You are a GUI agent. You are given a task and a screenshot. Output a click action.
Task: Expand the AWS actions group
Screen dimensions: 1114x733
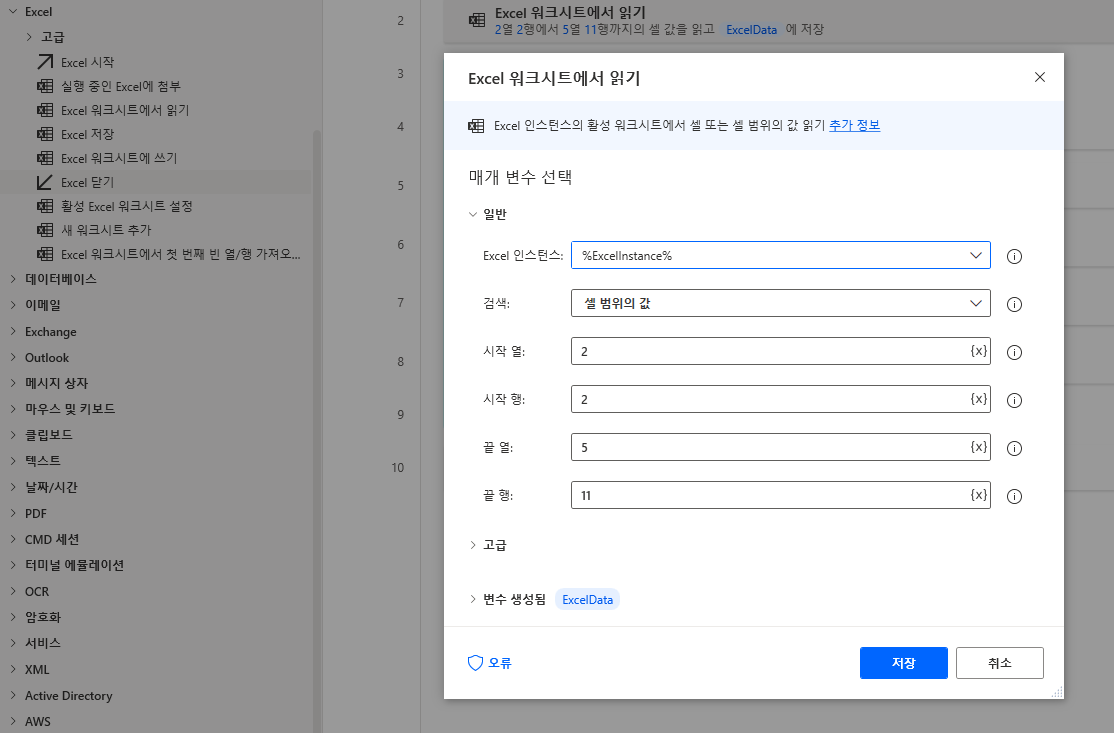click(13, 721)
